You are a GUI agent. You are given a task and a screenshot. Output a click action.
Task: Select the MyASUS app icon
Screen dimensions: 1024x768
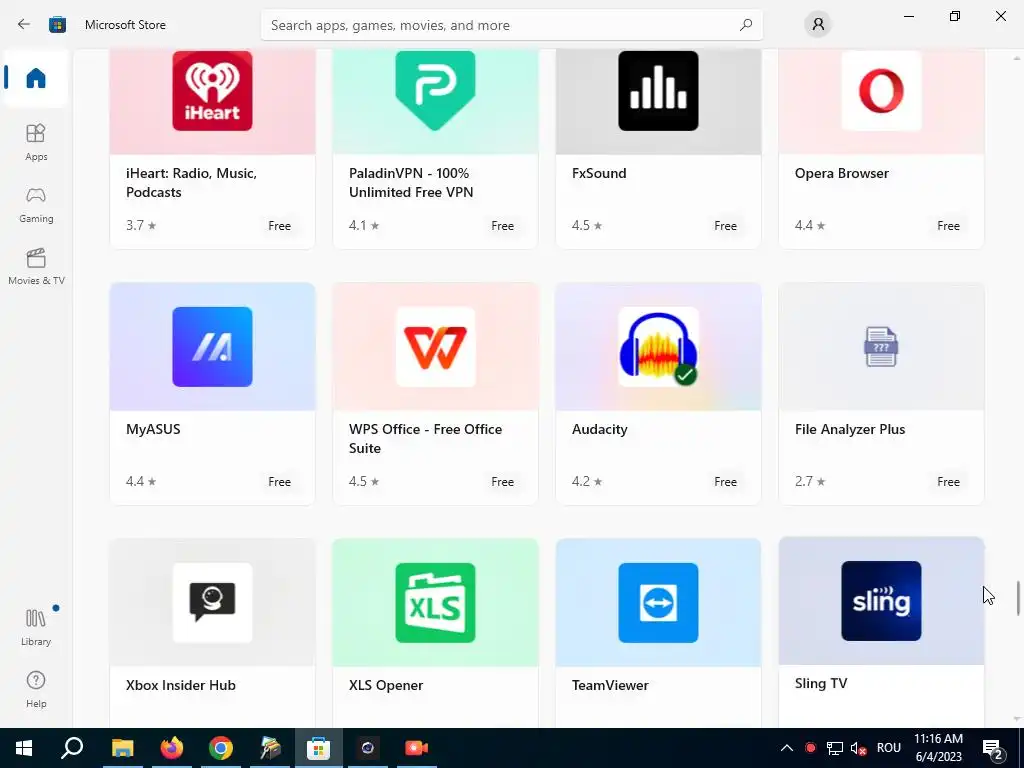click(x=212, y=347)
